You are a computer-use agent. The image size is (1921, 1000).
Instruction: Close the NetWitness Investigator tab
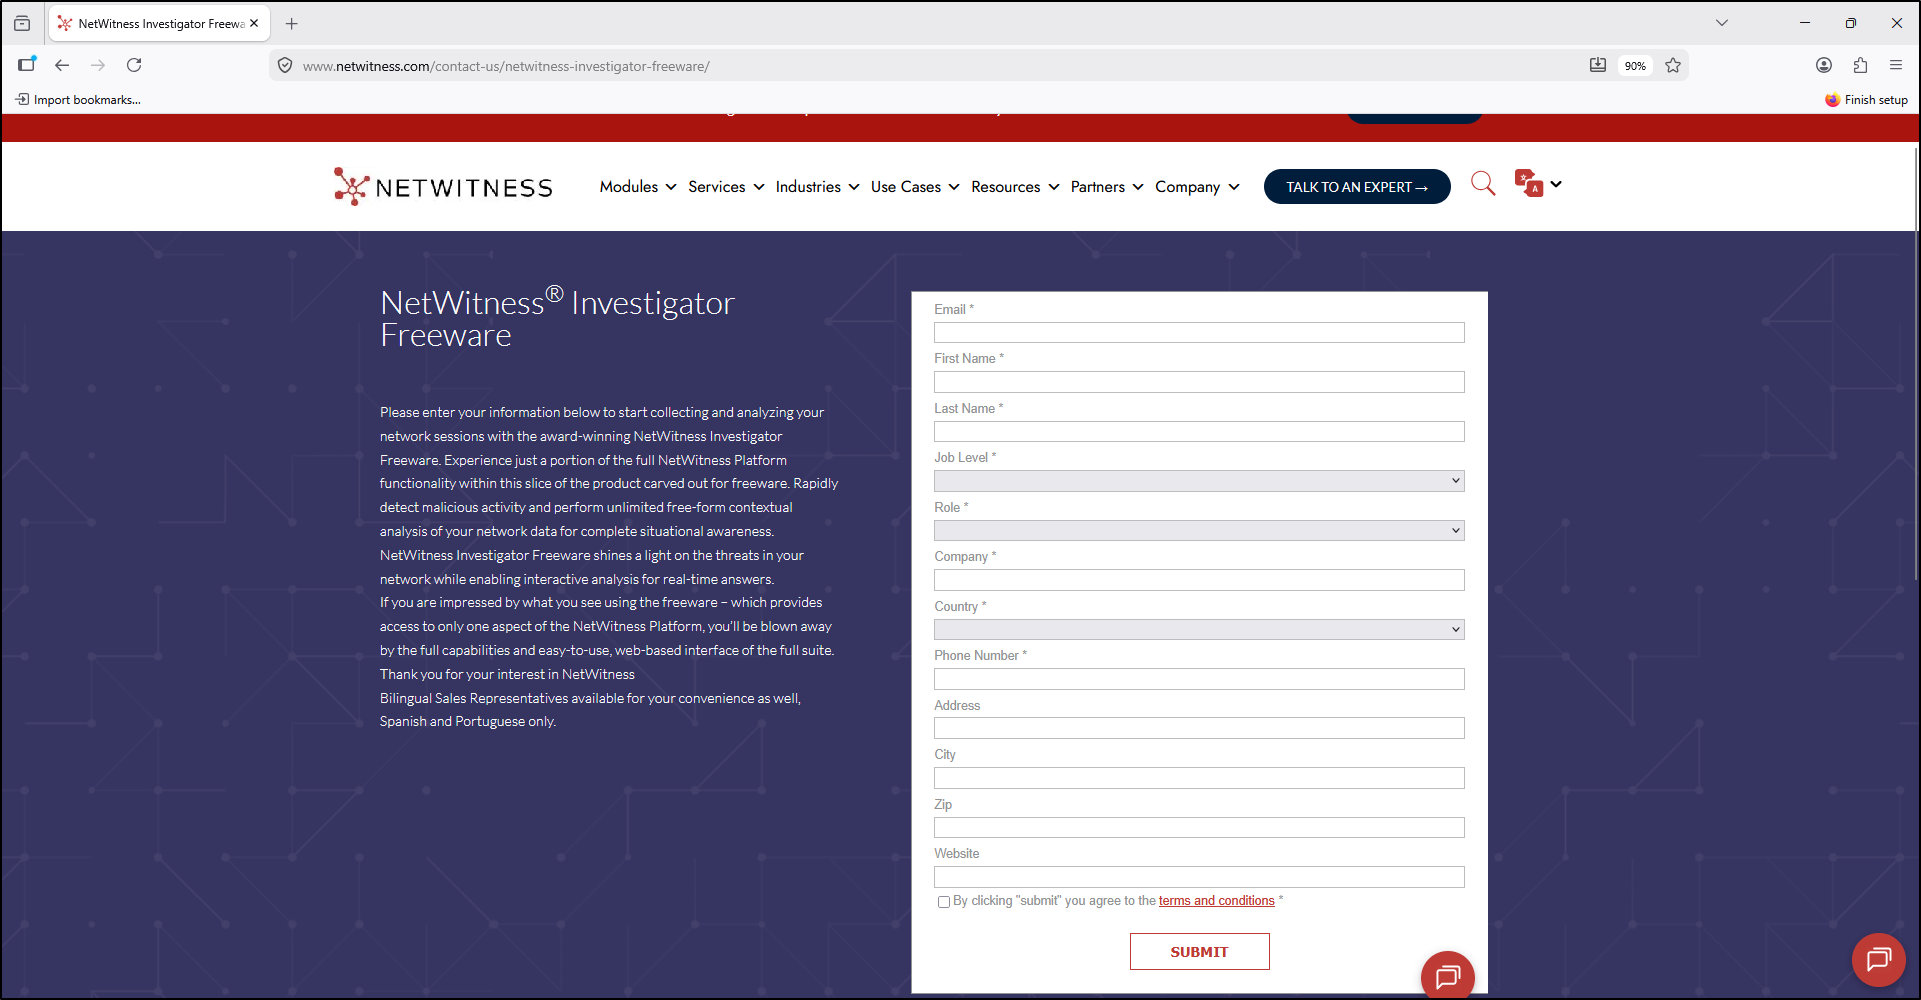(x=254, y=23)
